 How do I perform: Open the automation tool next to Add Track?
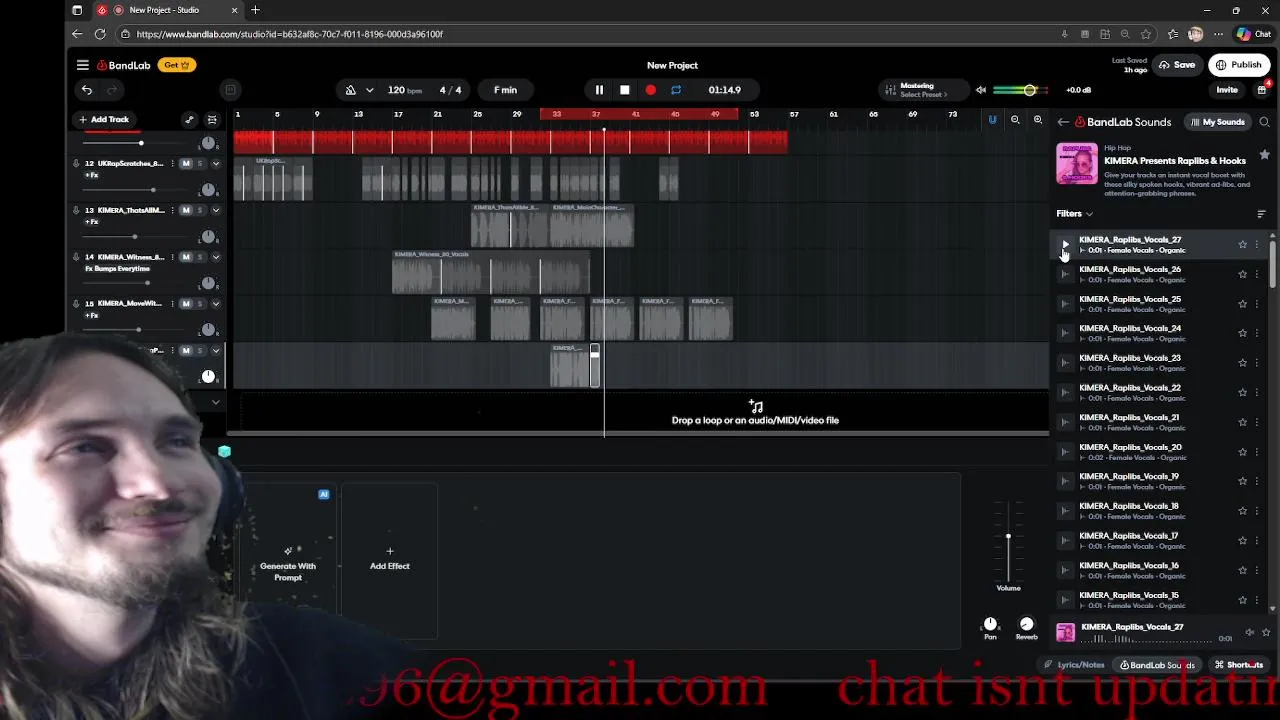(189, 120)
